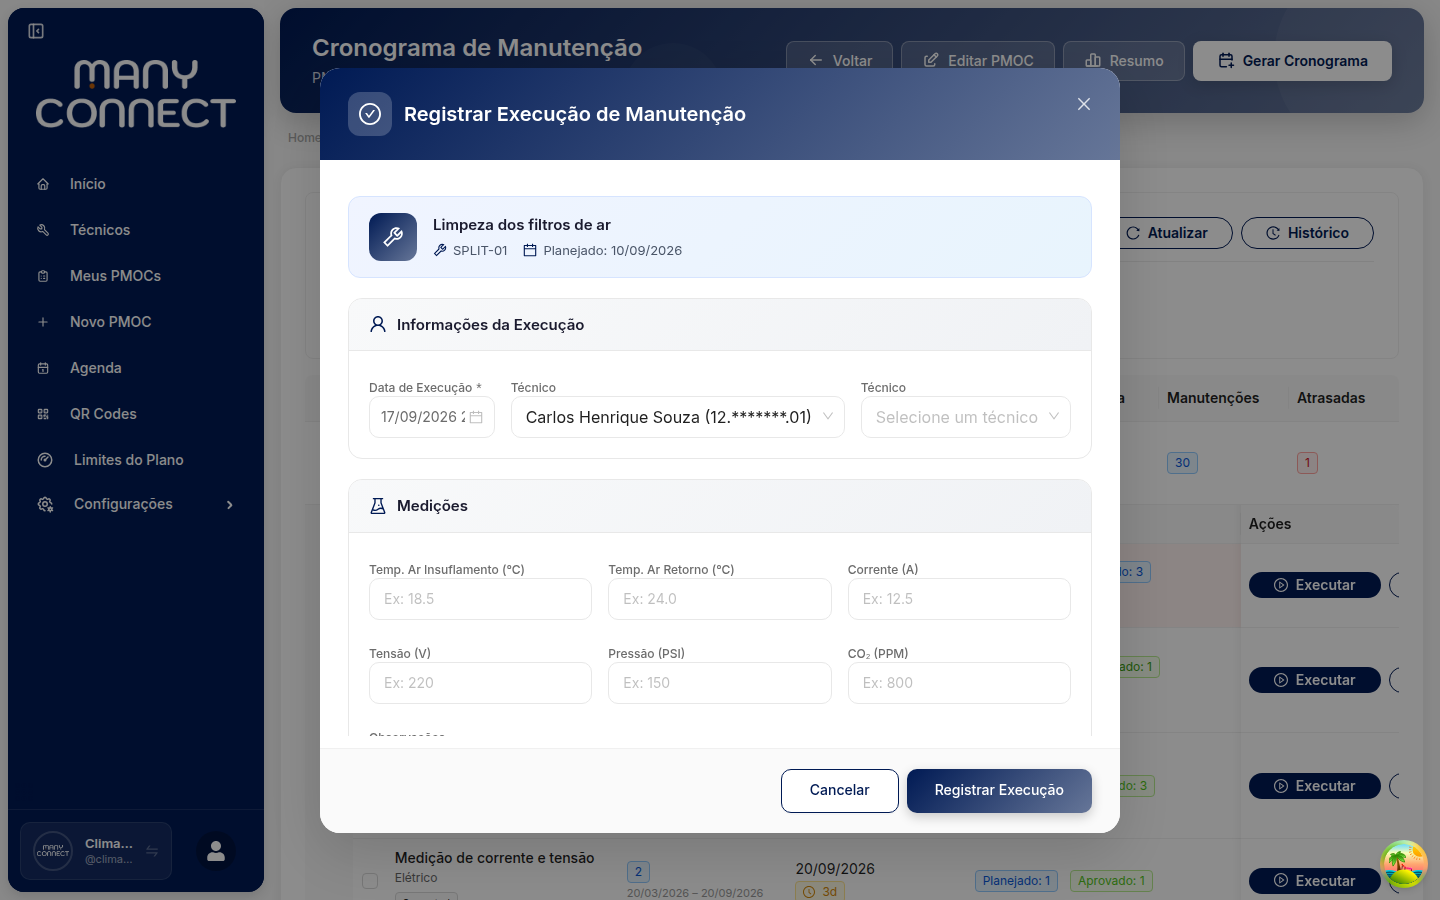This screenshot has width=1440, height=900.
Task: Click the checkmark icon in dialog header
Action: (x=370, y=114)
